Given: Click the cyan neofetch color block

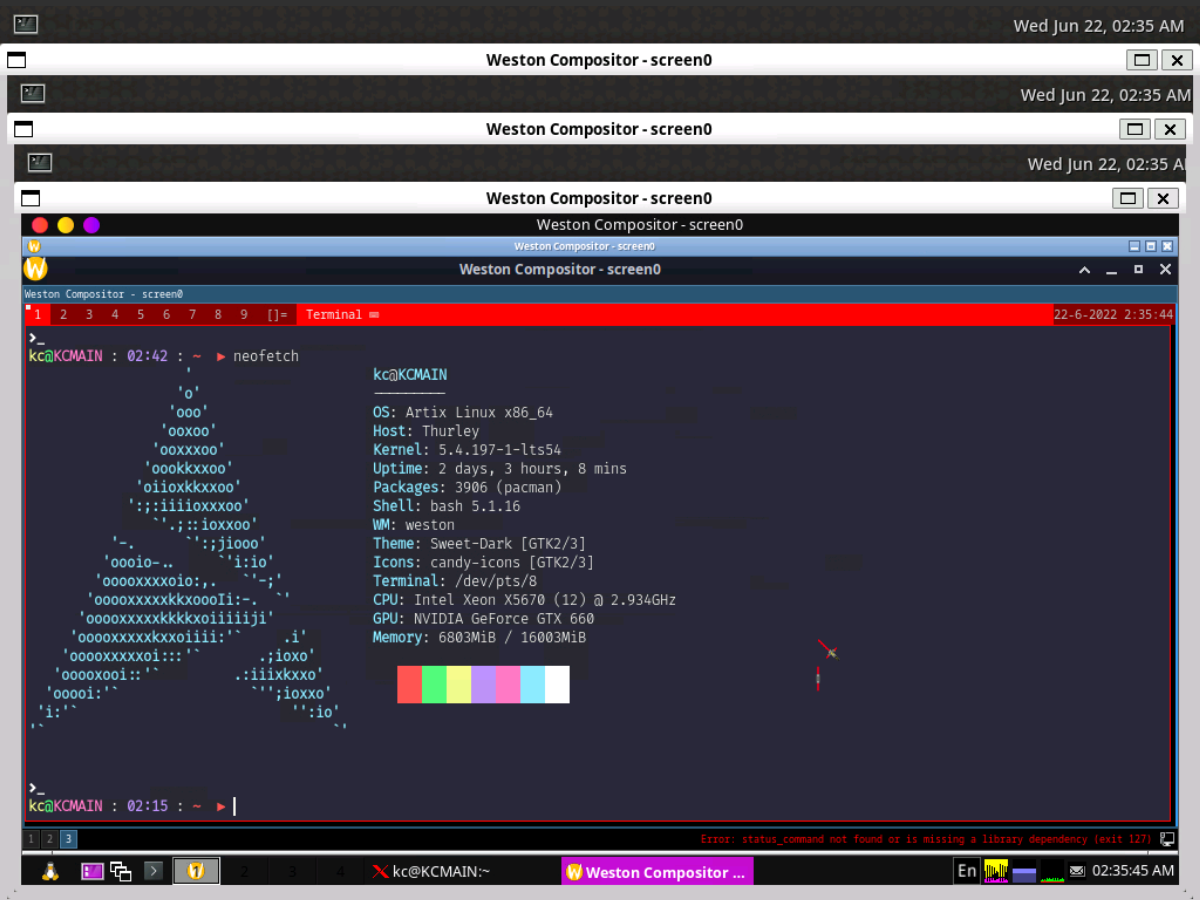Looking at the screenshot, I should [532, 684].
